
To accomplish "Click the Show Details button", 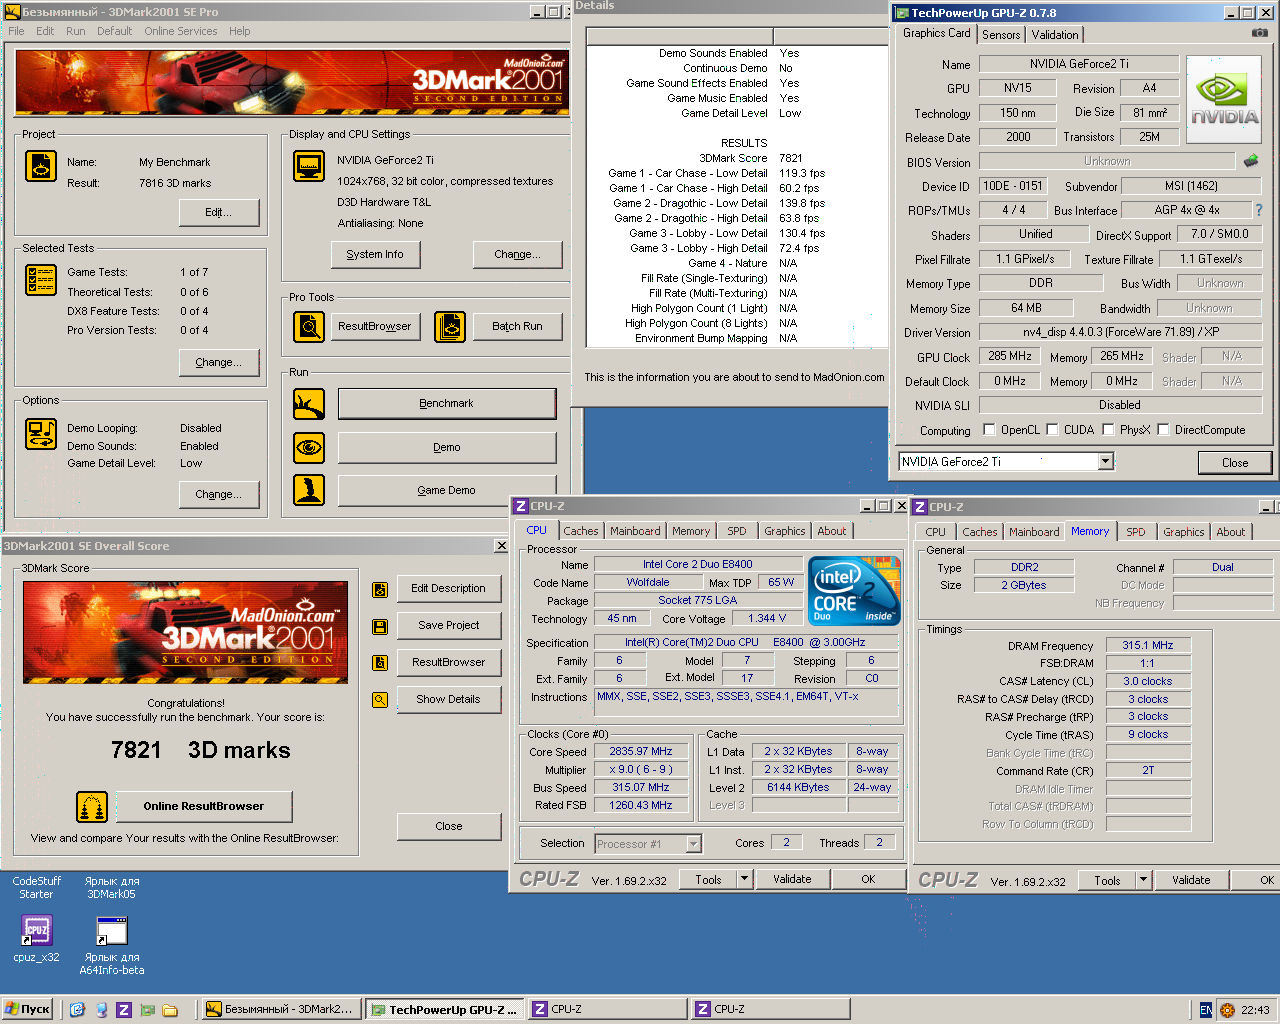I will point(448,699).
